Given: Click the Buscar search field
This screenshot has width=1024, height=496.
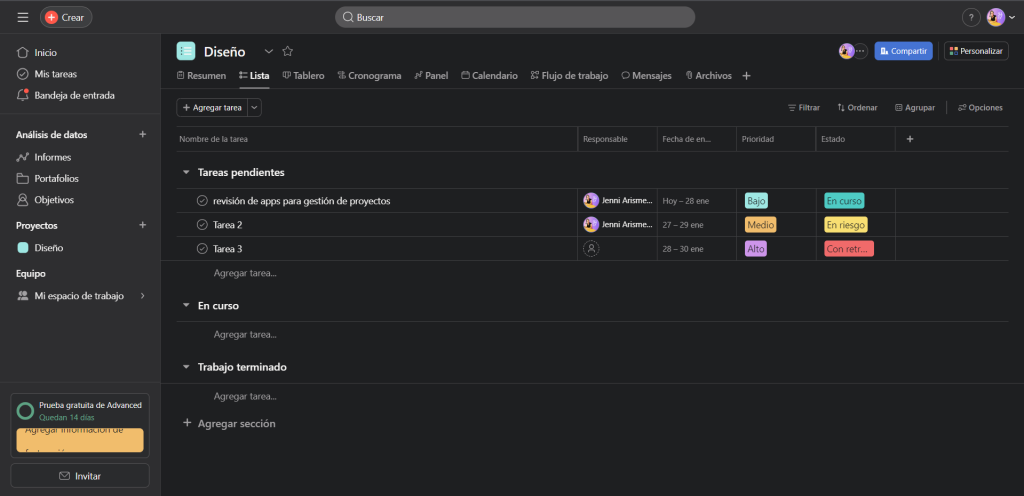Looking at the screenshot, I should (514, 17).
